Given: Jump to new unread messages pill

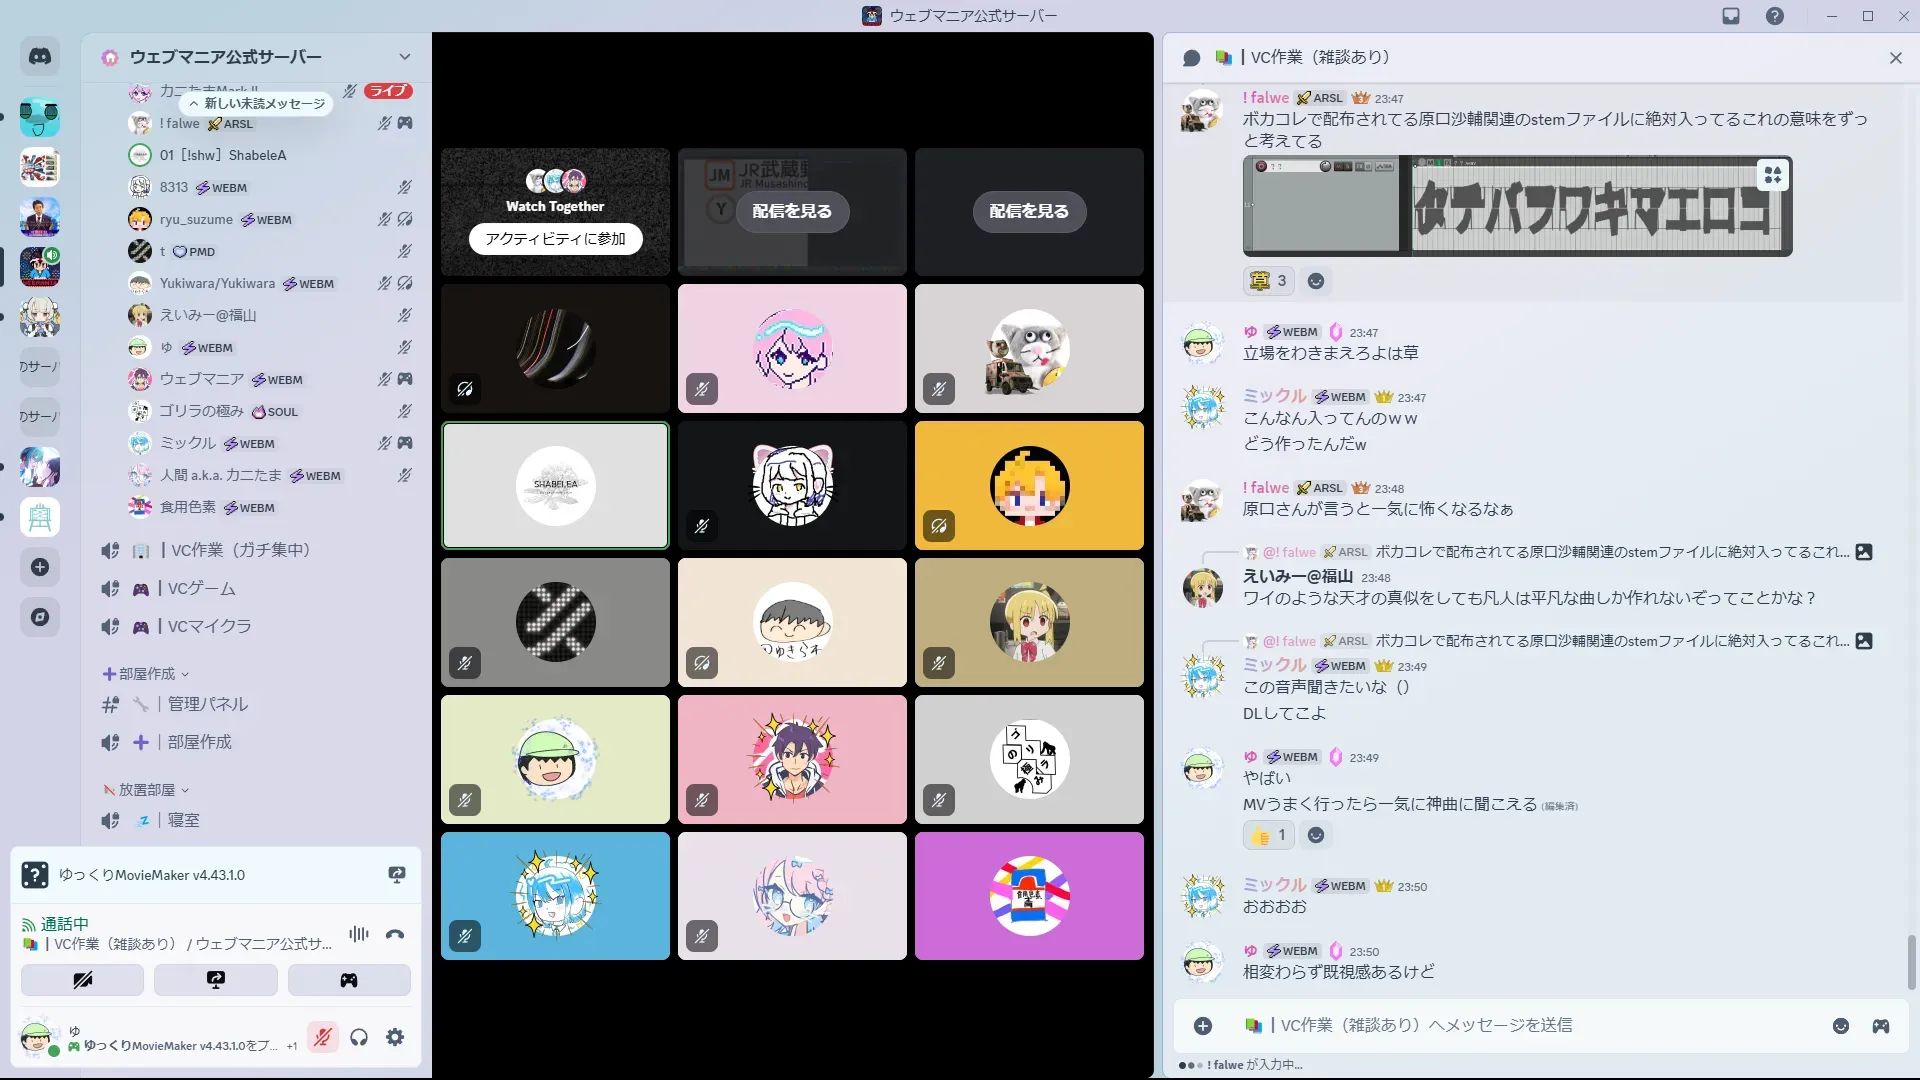Looking at the screenshot, I should click(x=257, y=103).
